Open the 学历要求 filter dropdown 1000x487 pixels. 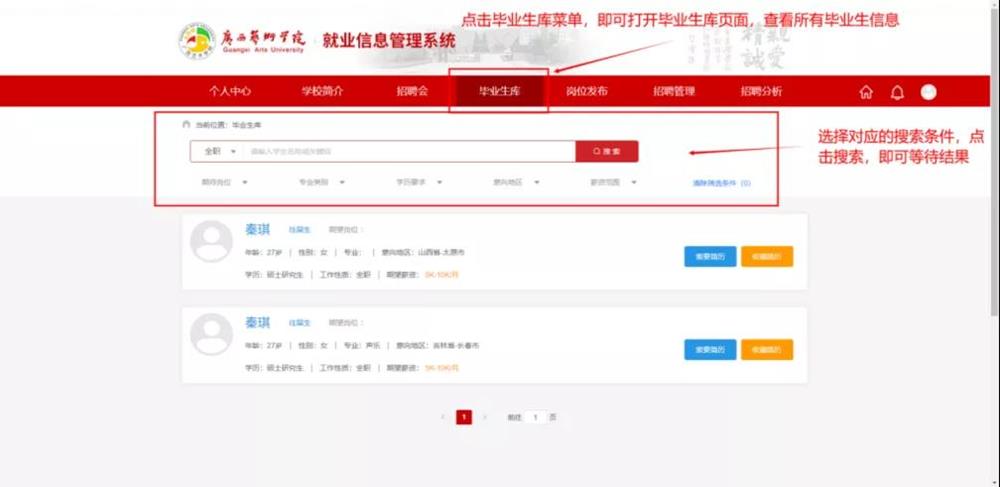418,183
